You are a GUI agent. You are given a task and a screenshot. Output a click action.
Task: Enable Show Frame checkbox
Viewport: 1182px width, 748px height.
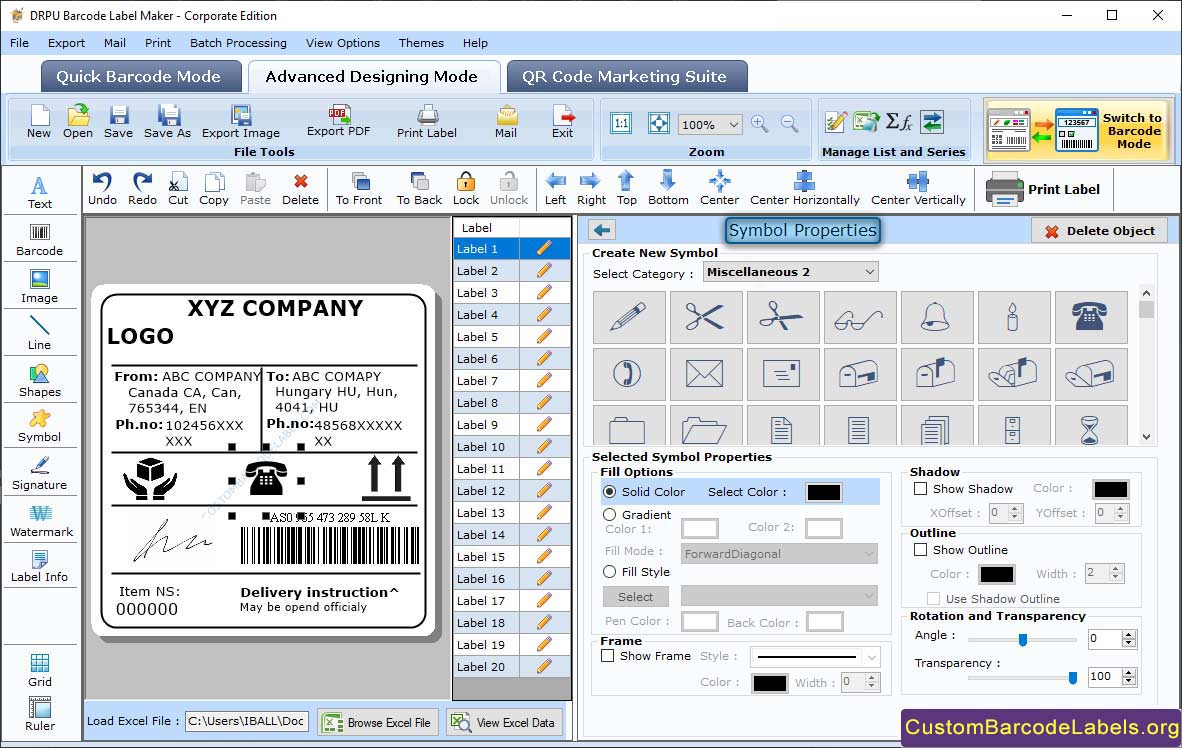coord(608,656)
